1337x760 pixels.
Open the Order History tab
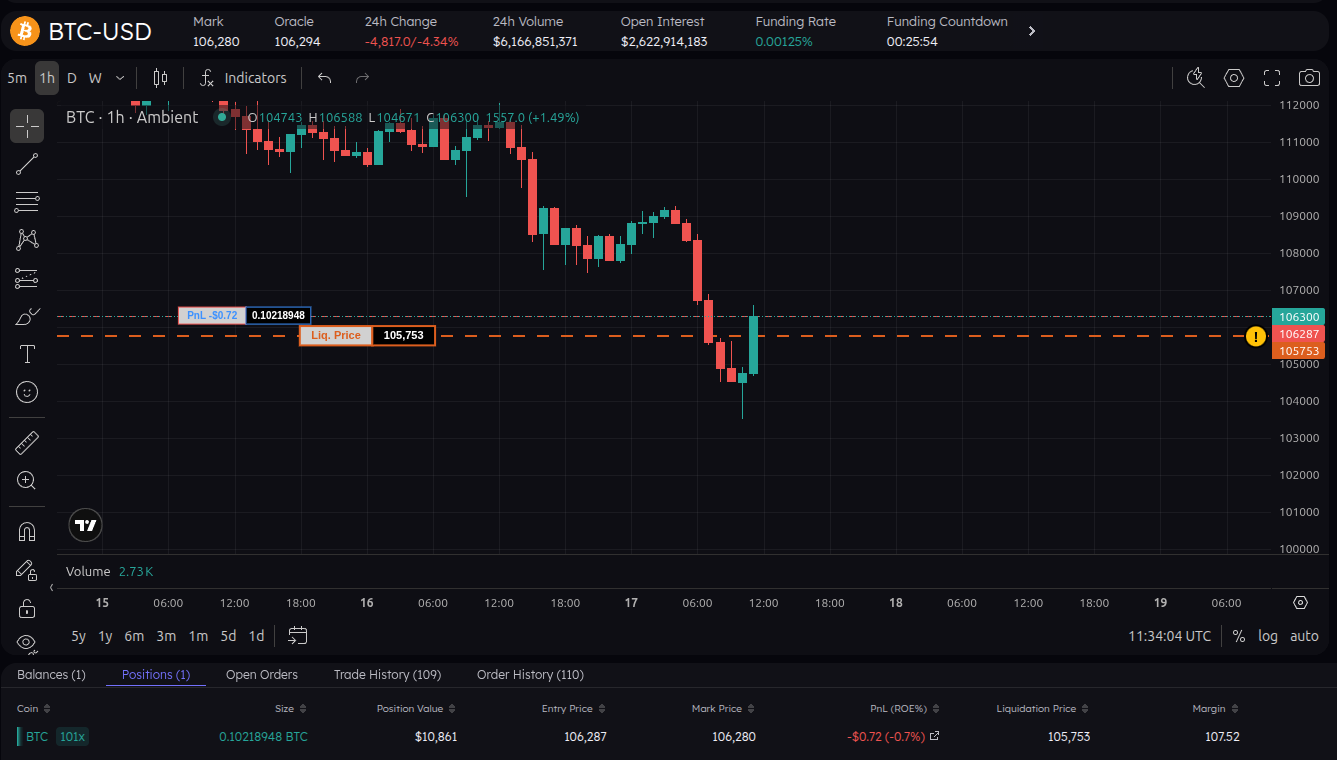point(530,674)
